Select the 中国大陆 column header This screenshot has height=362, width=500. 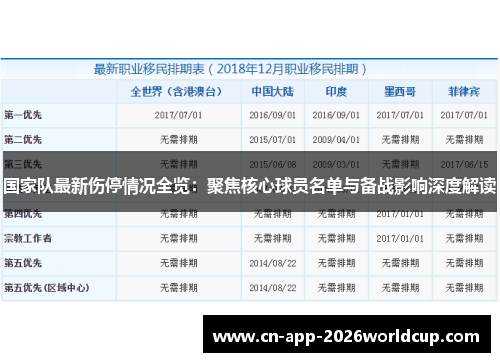tap(273, 91)
